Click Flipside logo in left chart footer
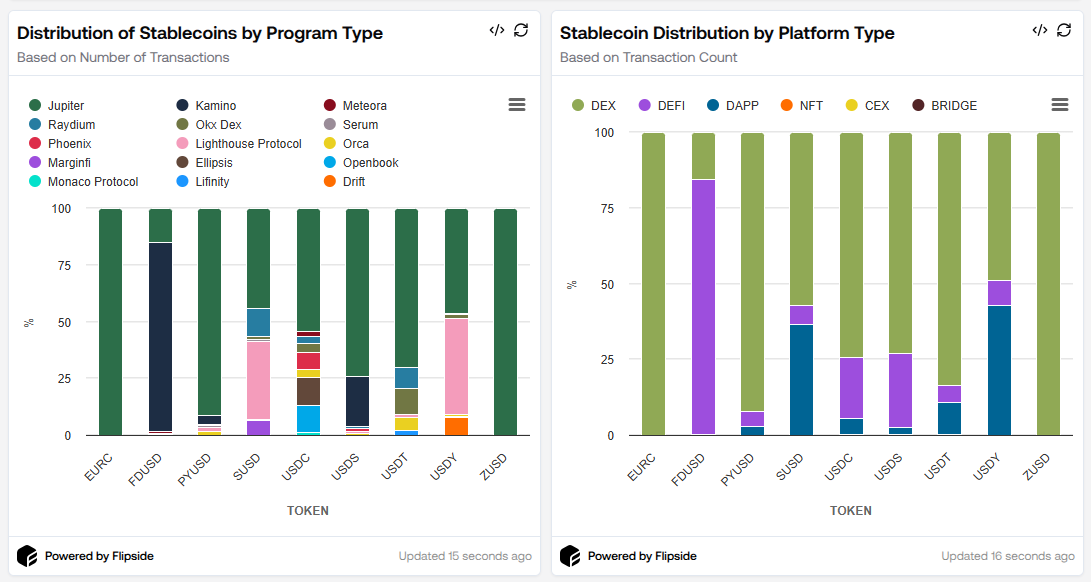 point(27,556)
